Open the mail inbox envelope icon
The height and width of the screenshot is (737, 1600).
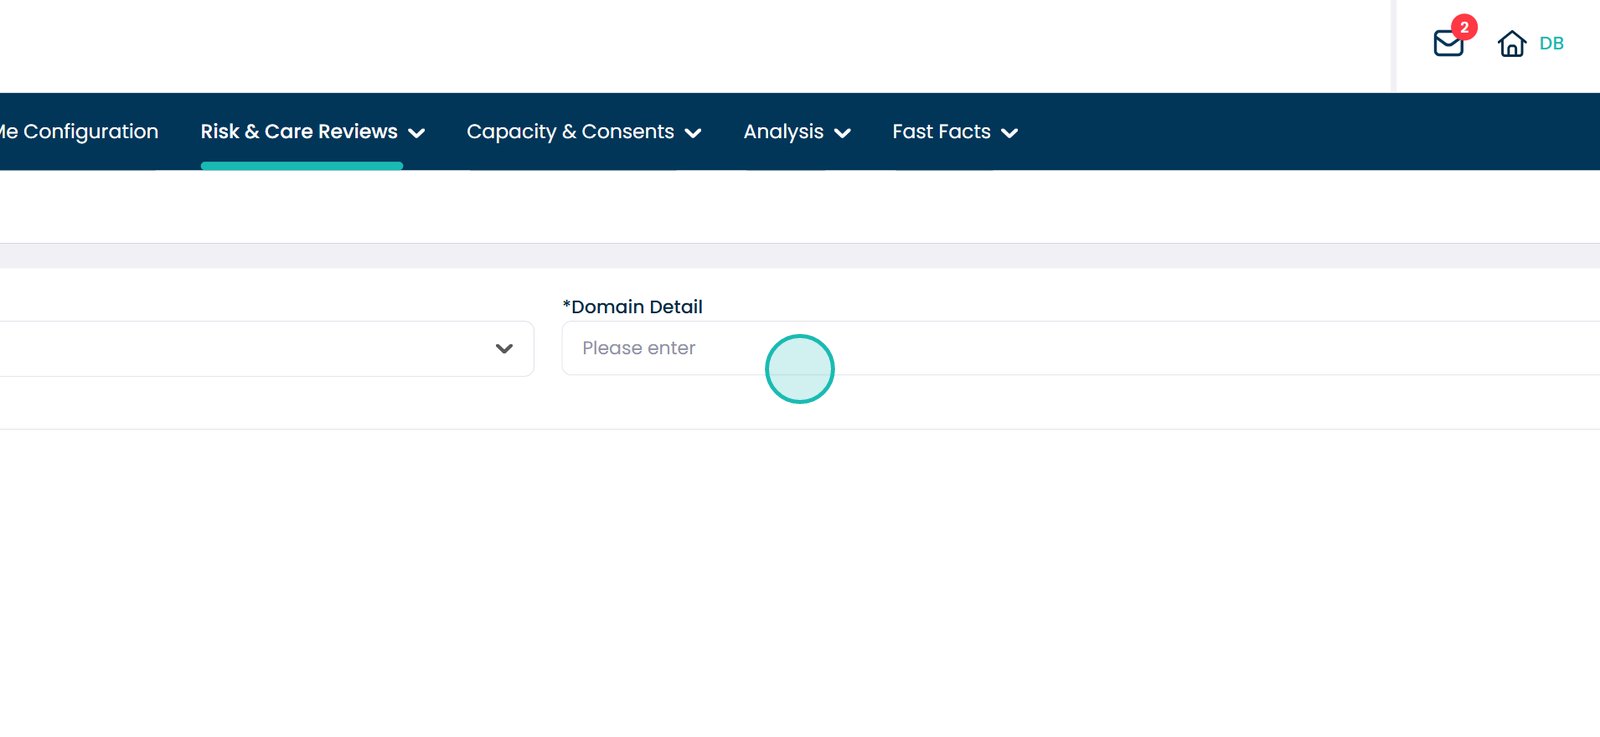click(1447, 43)
